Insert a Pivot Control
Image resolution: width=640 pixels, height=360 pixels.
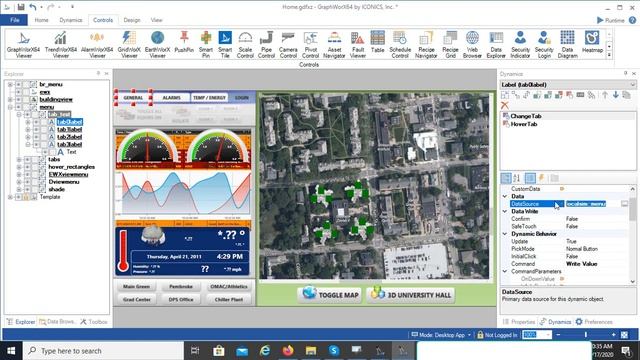pos(310,44)
